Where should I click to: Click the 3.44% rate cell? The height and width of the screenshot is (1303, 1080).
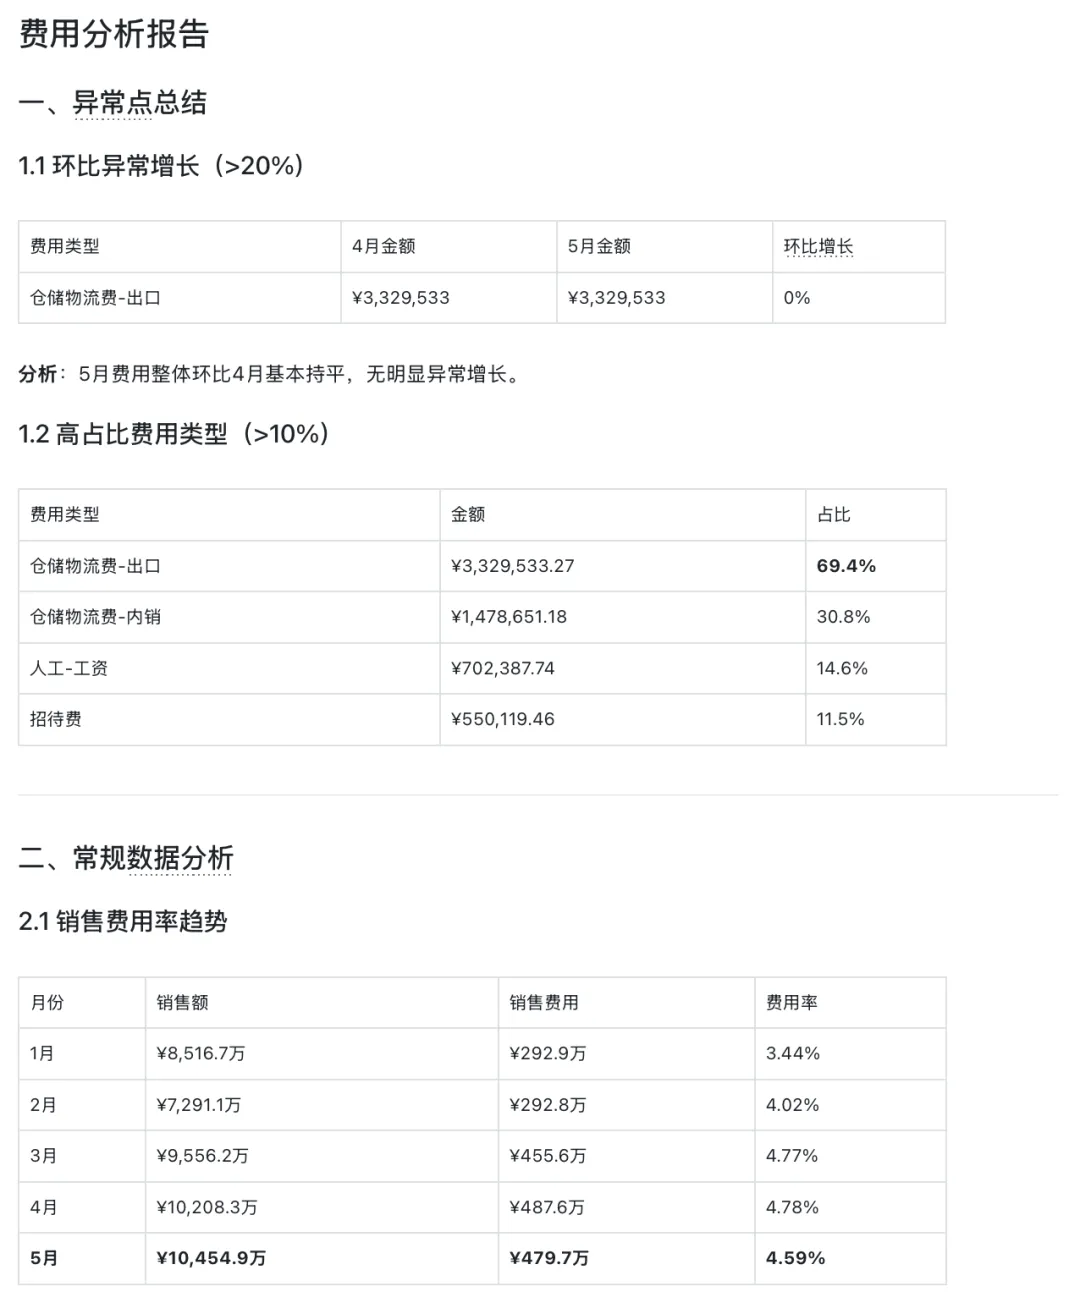click(x=793, y=1054)
